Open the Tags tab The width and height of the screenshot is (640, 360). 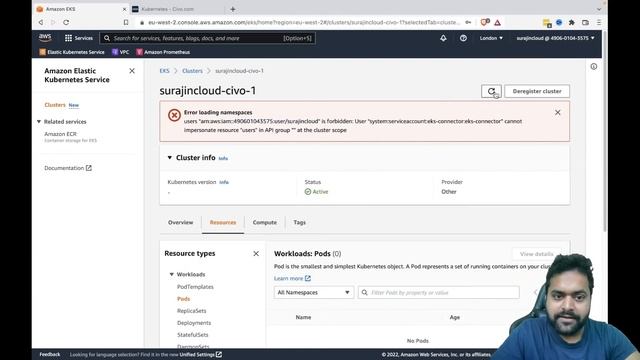coord(299,222)
